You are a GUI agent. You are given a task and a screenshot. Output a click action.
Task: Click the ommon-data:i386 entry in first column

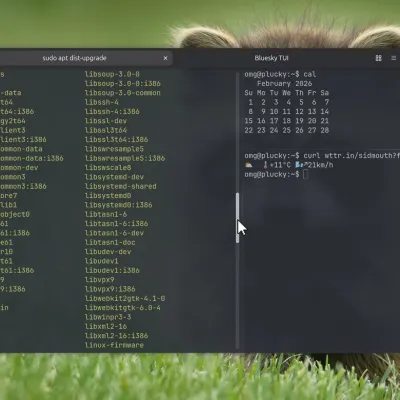[32, 158]
